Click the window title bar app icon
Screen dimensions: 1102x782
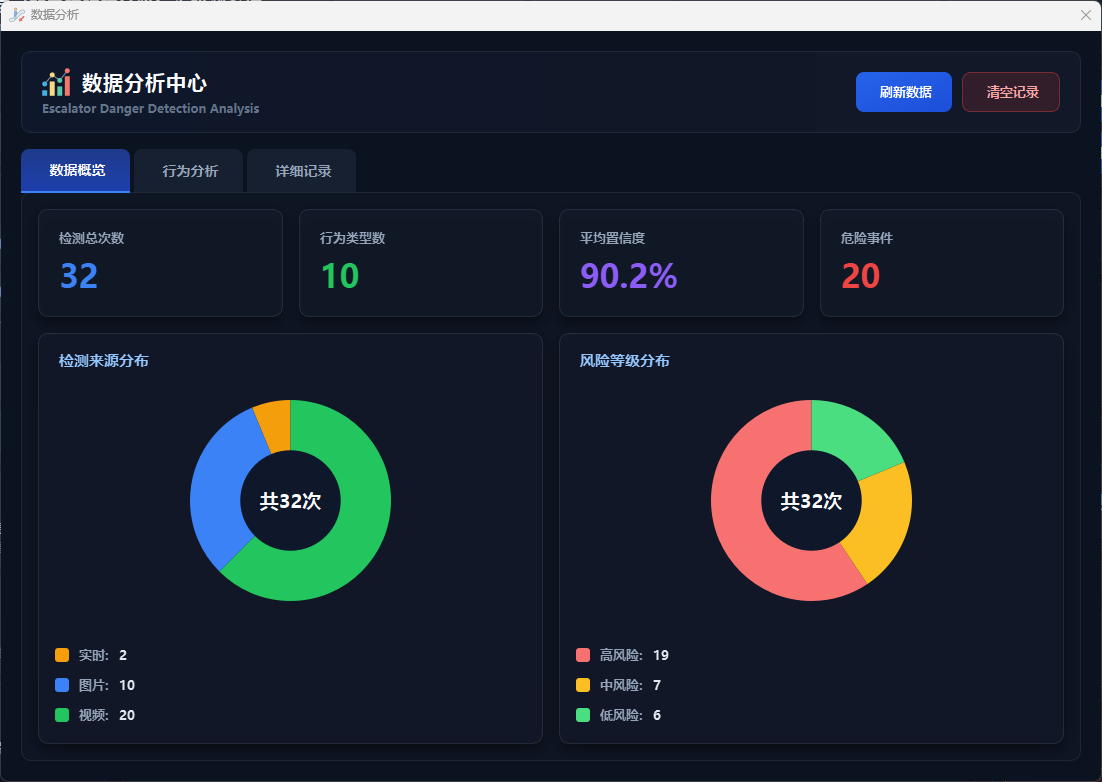16,15
